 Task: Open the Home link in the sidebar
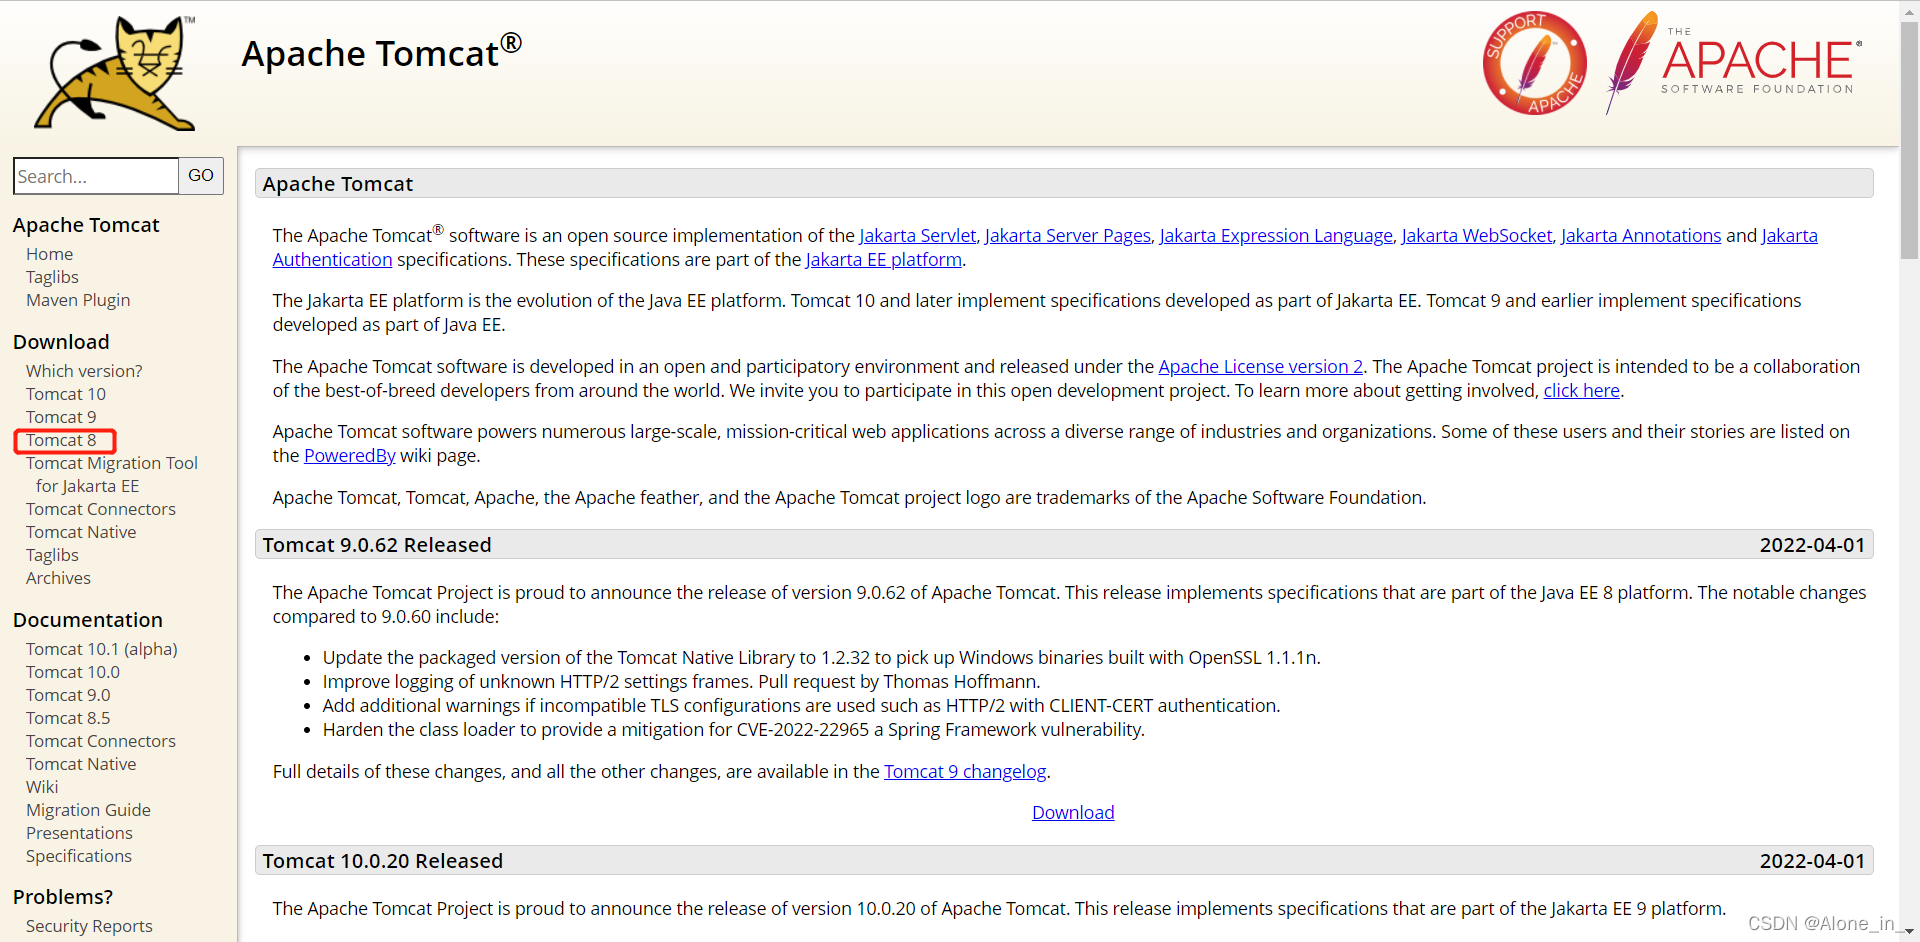[49, 254]
